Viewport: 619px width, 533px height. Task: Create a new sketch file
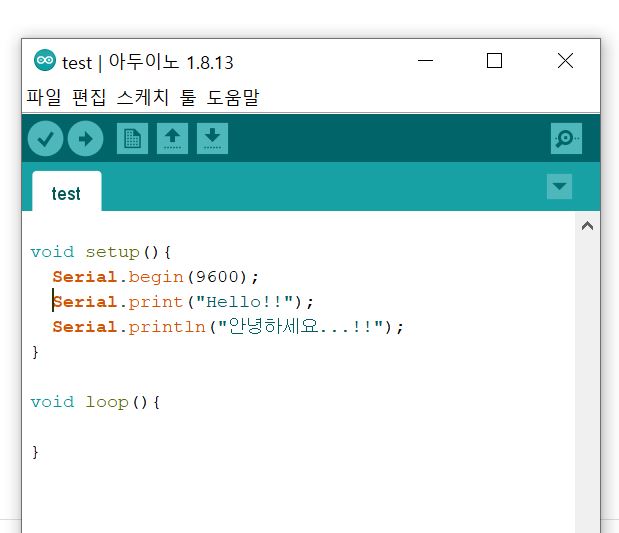coord(133,139)
